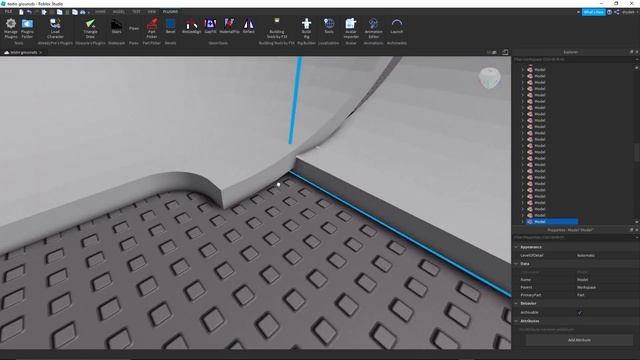Screen dimensions: 640x360
Task: Open the Build Rig plugin
Action: click(307, 29)
